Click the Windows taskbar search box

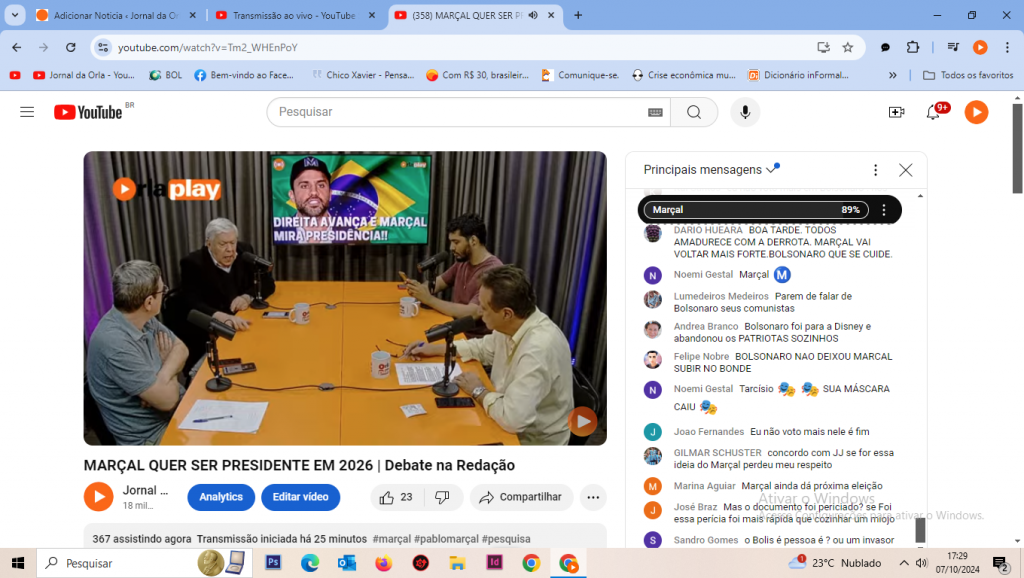[144, 563]
